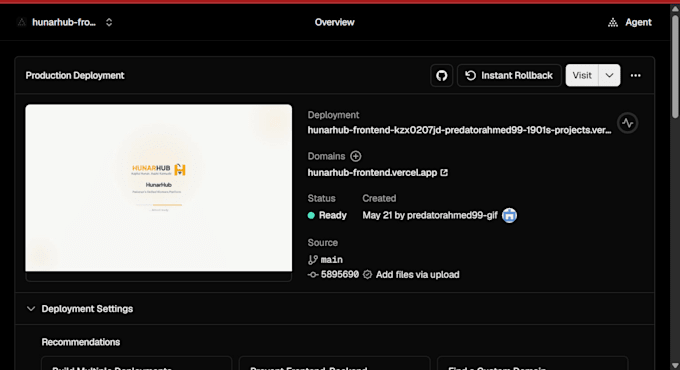680x370 pixels.
Task: Open the dropdown arrow beside Visit
Action: pos(609,75)
